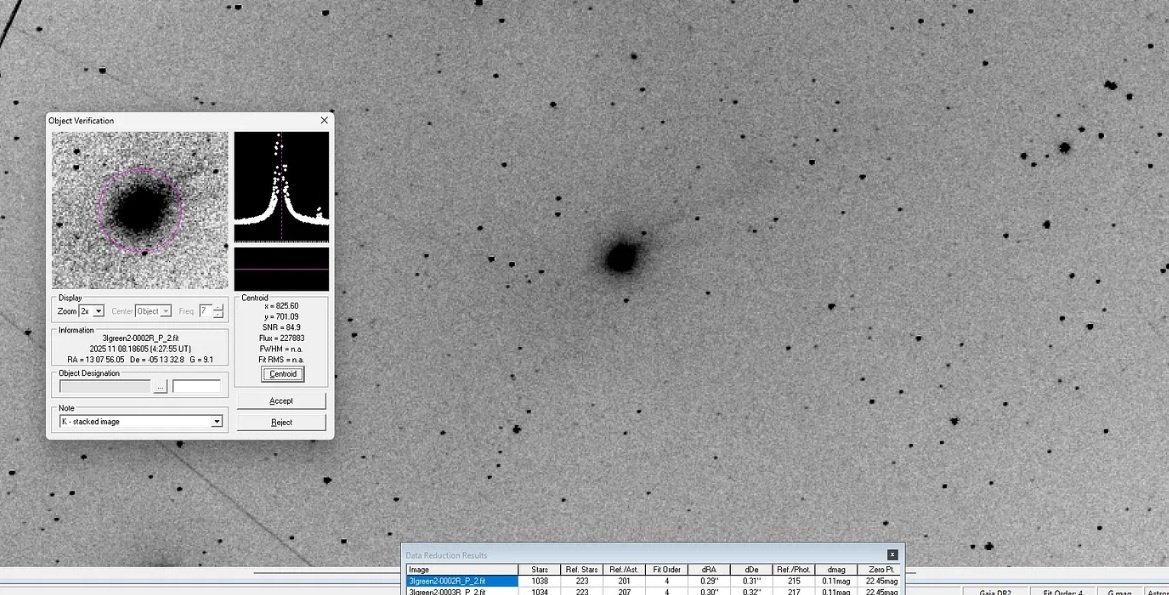Click the Freq. stepper arrows
1169x595 pixels.
point(218,312)
